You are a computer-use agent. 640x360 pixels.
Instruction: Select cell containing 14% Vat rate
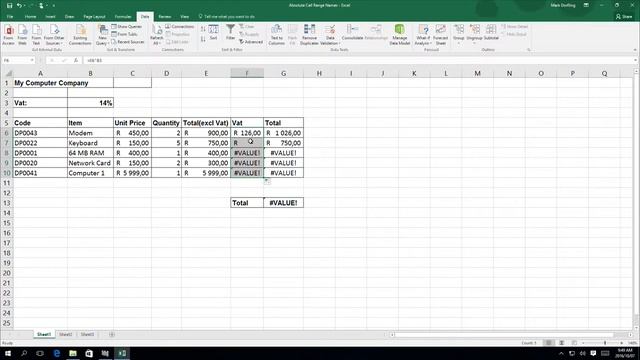pos(90,103)
